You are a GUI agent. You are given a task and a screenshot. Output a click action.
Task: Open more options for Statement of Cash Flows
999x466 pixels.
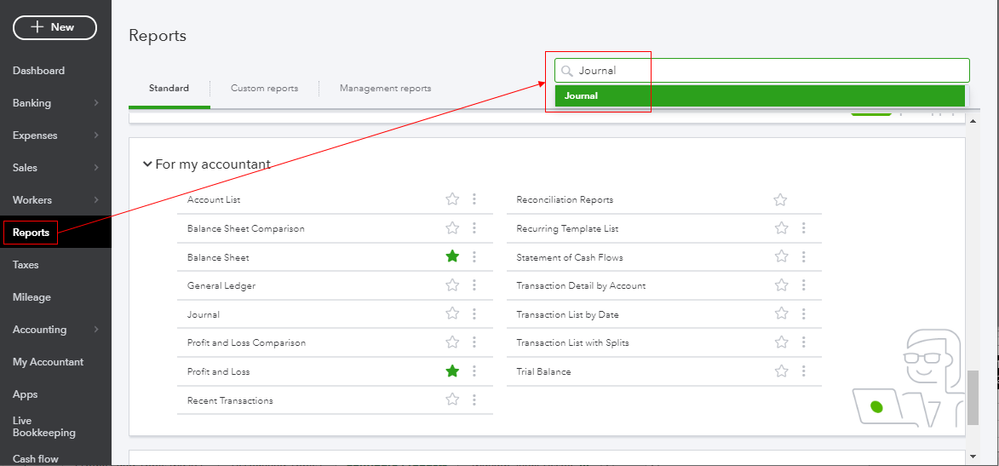803,257
